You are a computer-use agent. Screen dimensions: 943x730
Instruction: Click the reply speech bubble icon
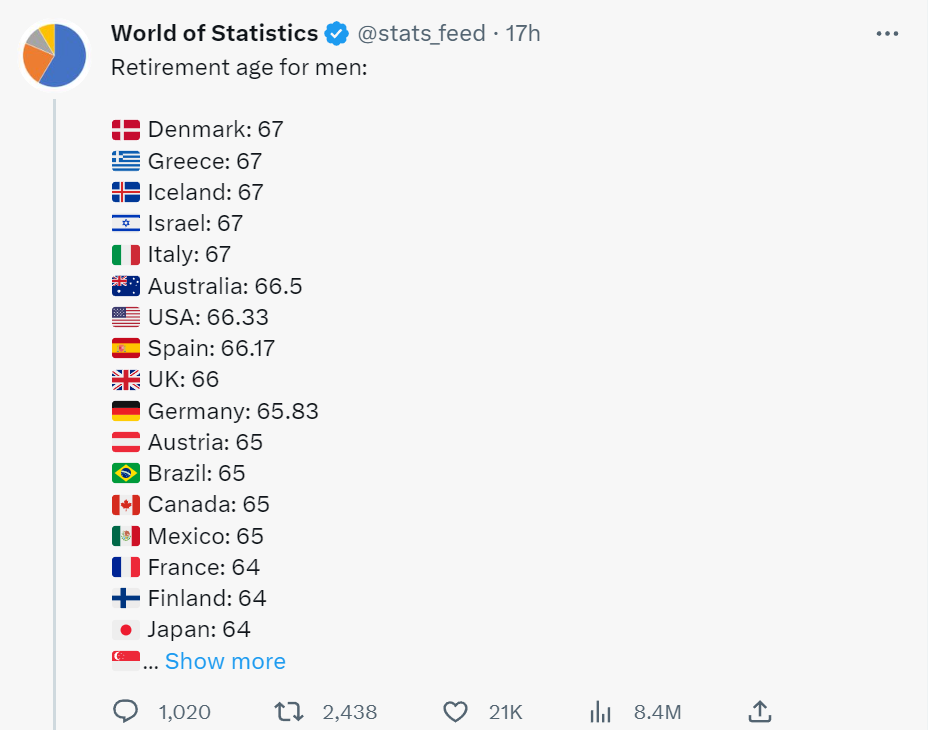[126, 711]
